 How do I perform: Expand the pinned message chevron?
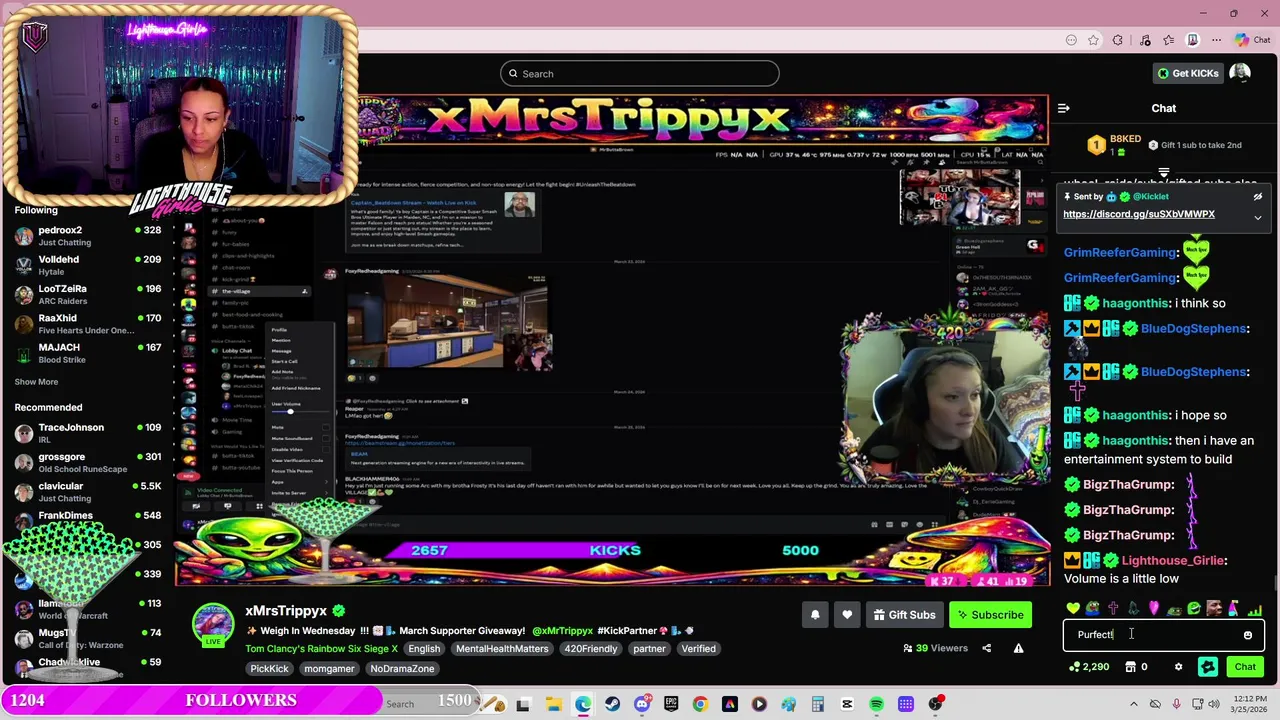[x=1258, y=217]
